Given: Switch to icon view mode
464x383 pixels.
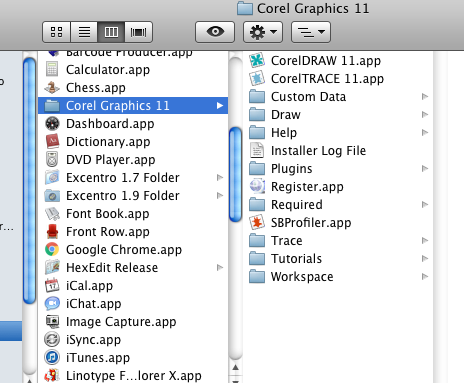Looking at the screenshot, I should tap(56, 32).
